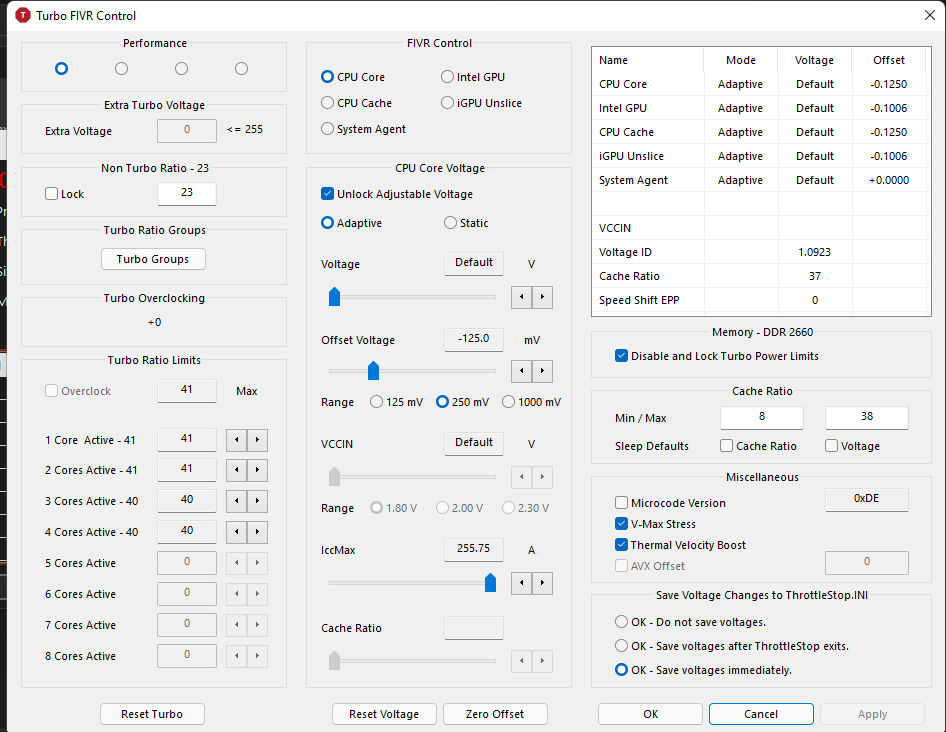Click right arrow next to Offset Voltage slider
946x732 pixels.
pos(542,371)
